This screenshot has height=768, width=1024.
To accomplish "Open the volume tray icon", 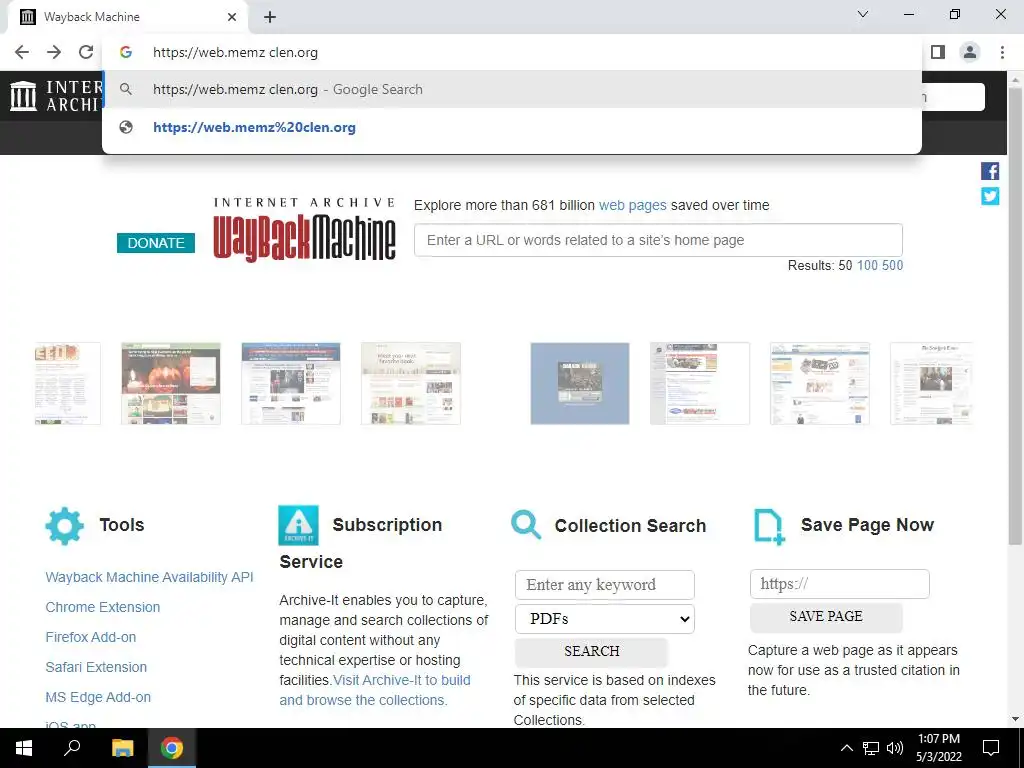I will pyautogui.click(x=895, y=748).
